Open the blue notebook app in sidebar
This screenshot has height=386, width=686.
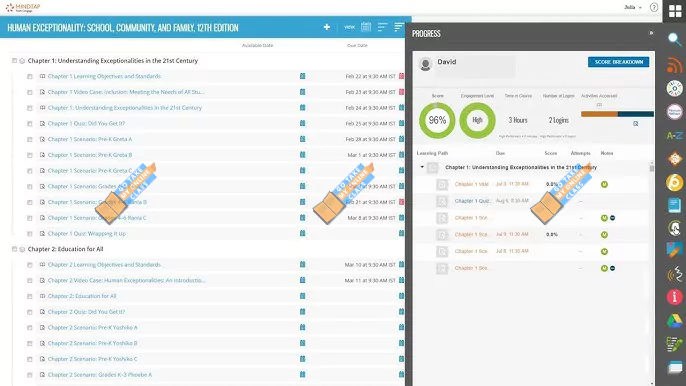(x=674, y=205)
